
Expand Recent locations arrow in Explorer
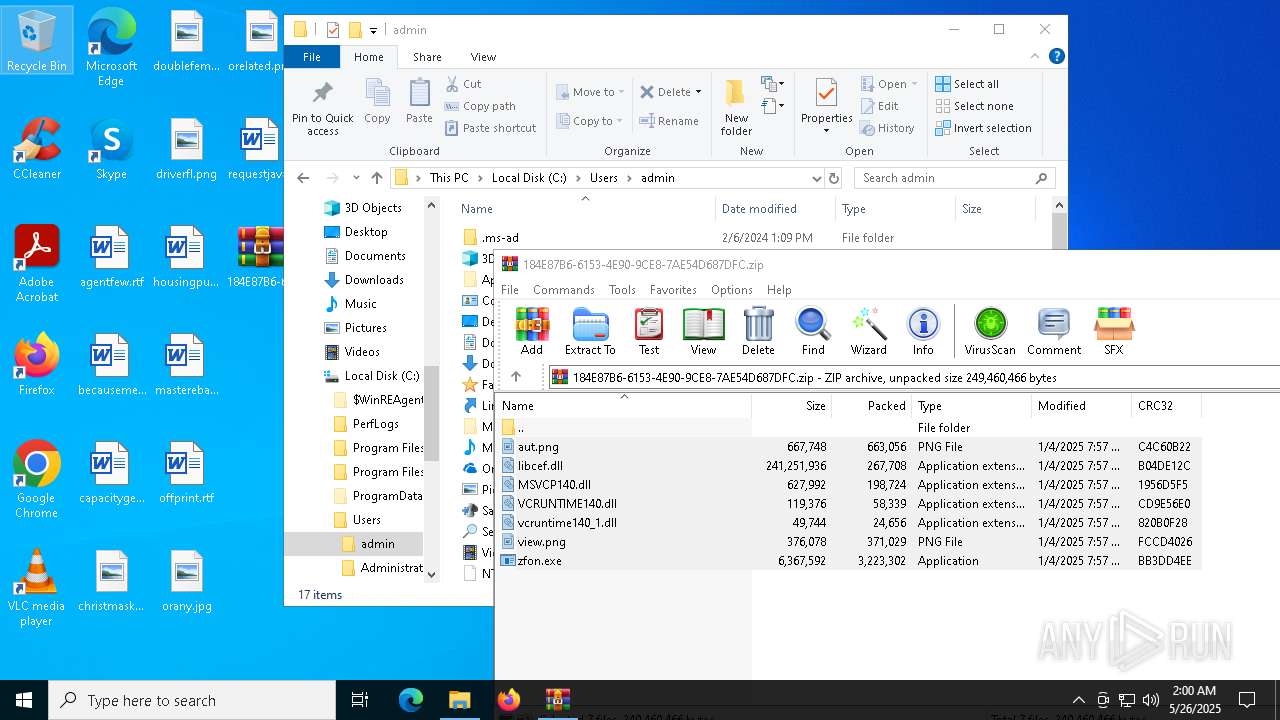coord(356,178)
